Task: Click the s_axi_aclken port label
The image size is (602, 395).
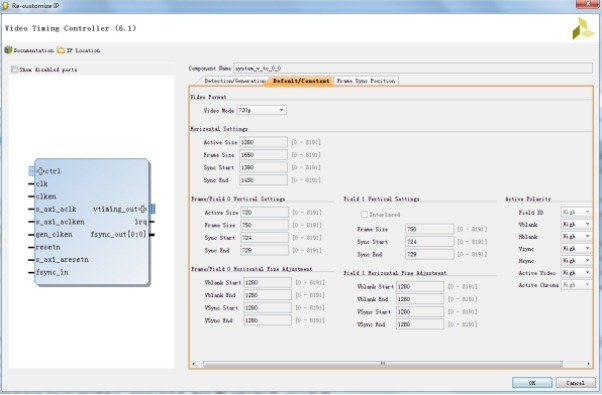Action: pos(60,222)
